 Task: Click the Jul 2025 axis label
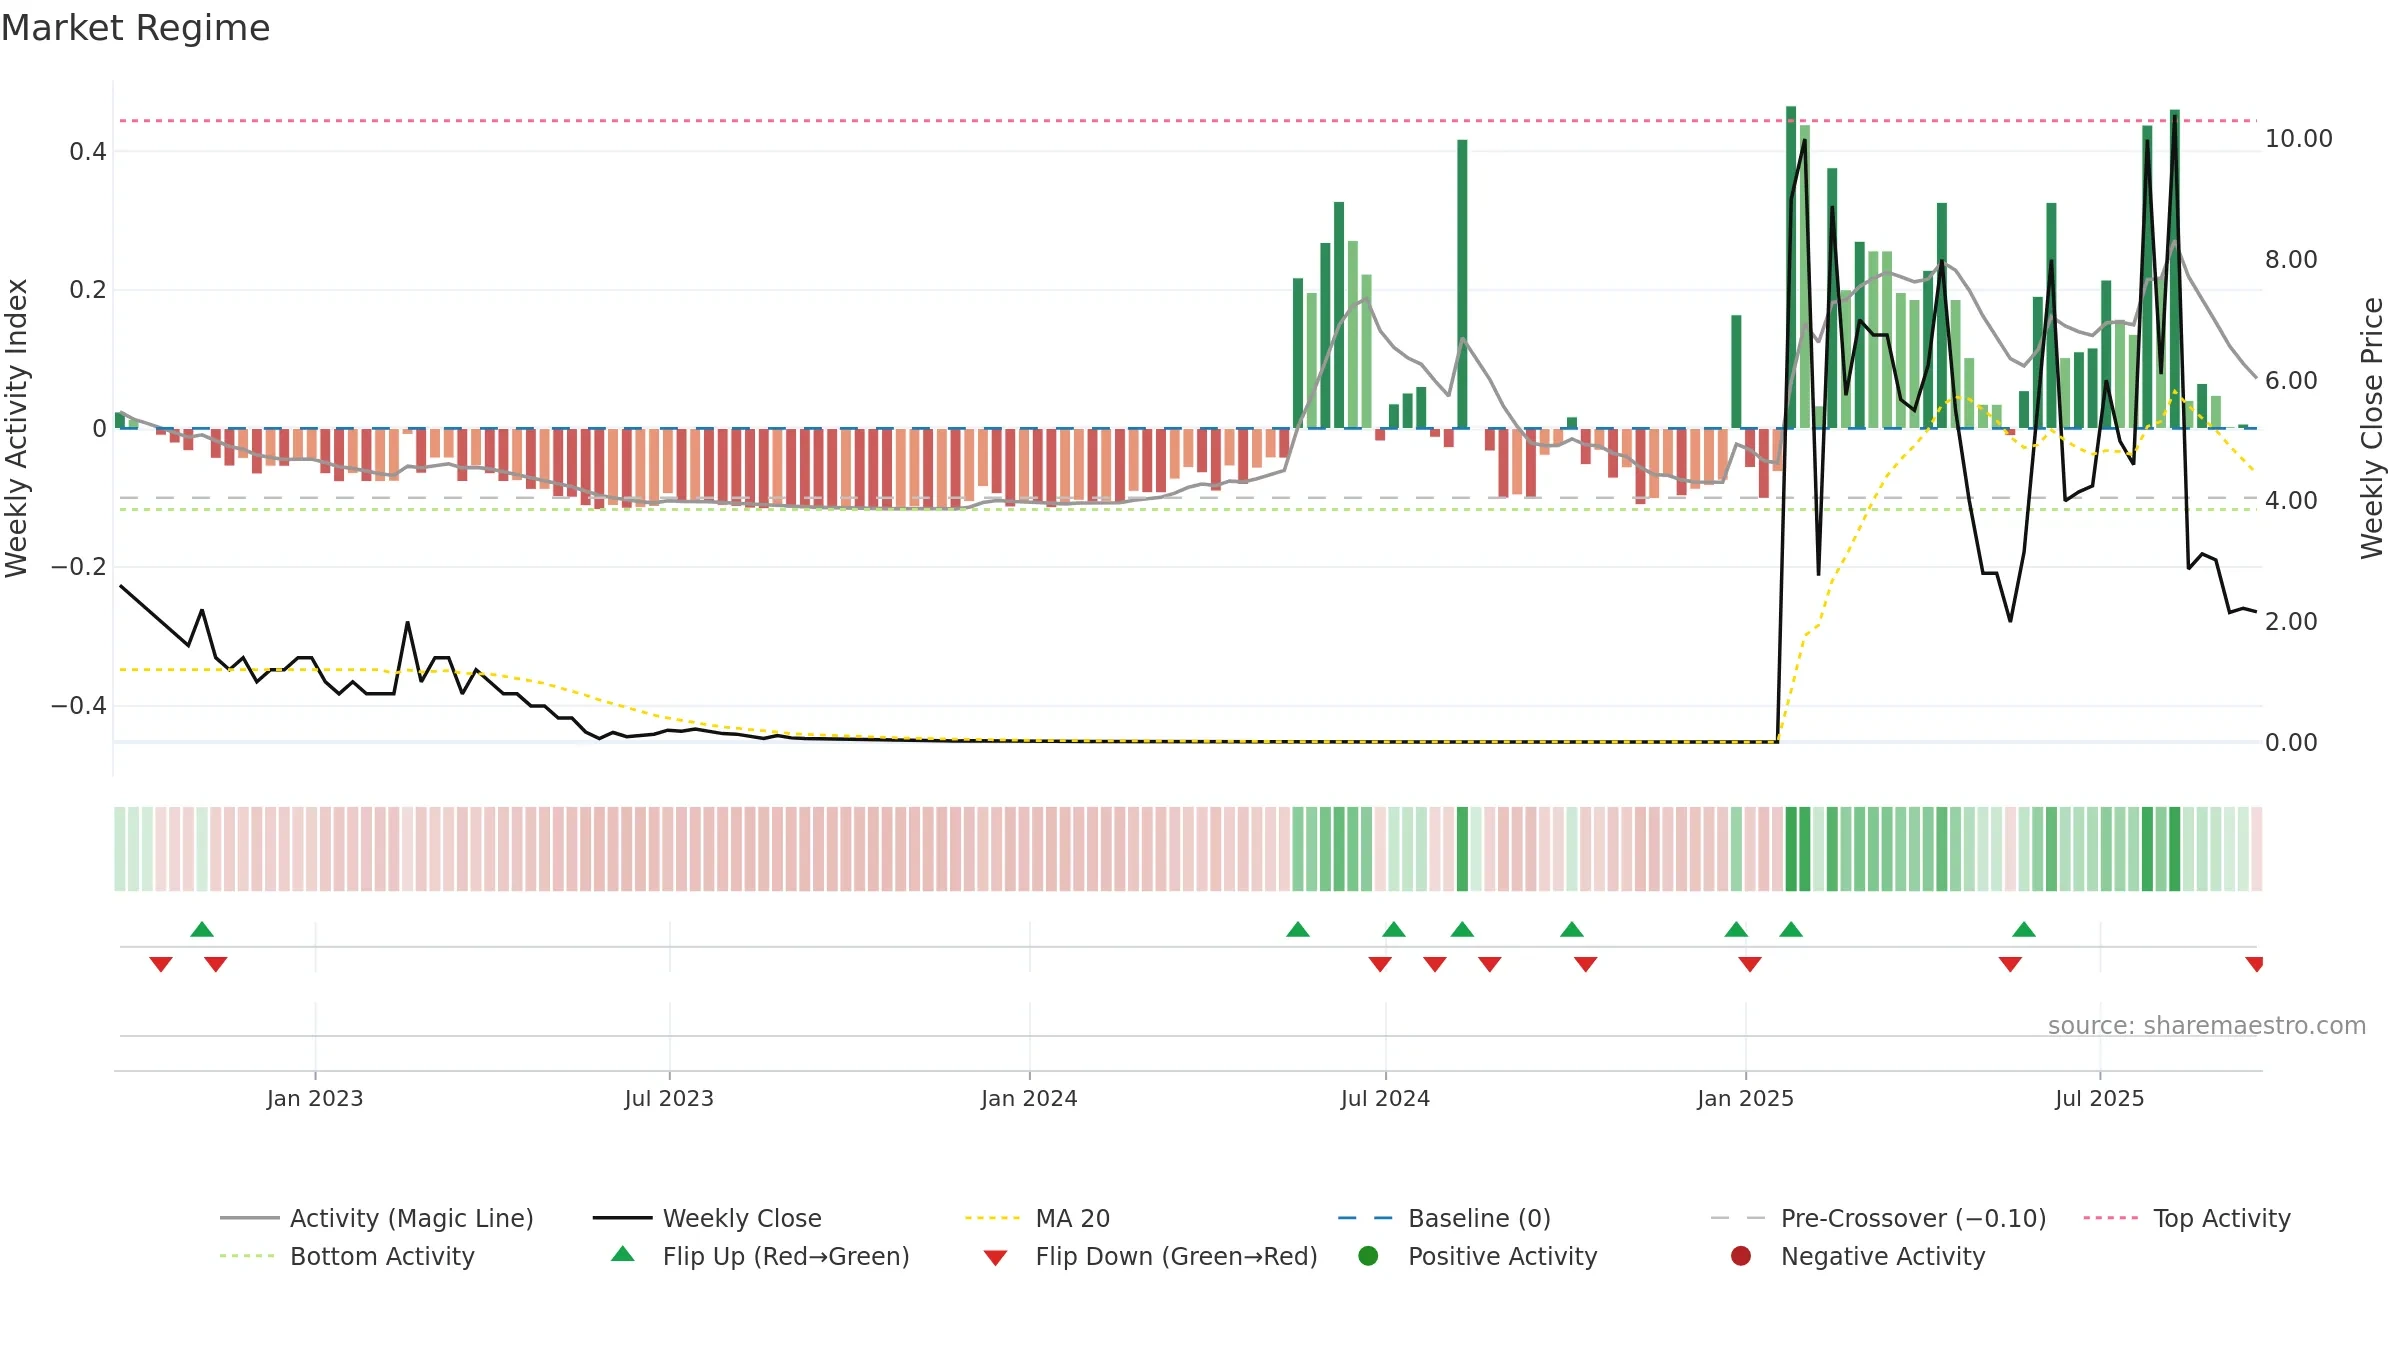(2100, 1098)
